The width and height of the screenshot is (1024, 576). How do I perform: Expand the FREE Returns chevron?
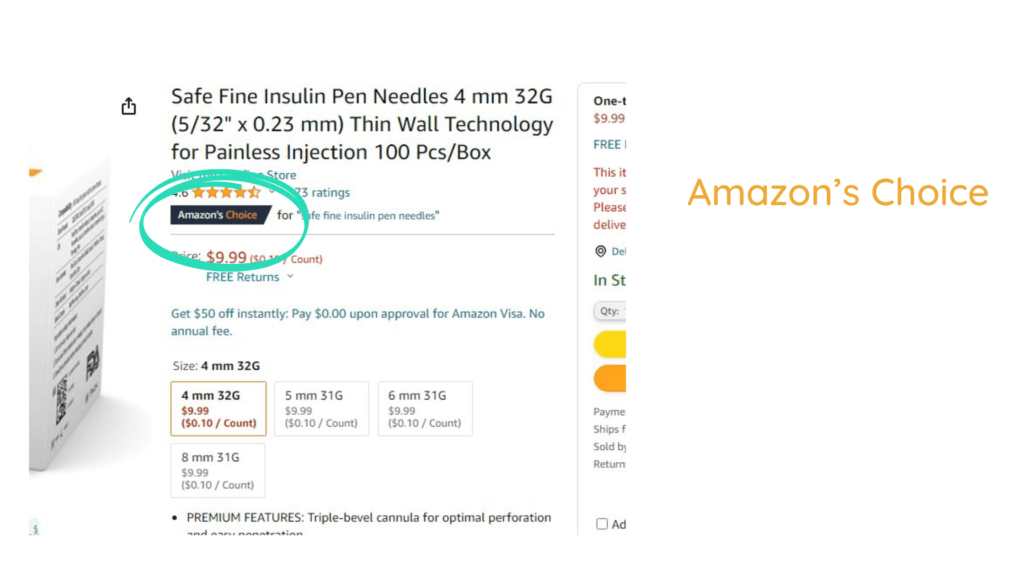(290, 277)
